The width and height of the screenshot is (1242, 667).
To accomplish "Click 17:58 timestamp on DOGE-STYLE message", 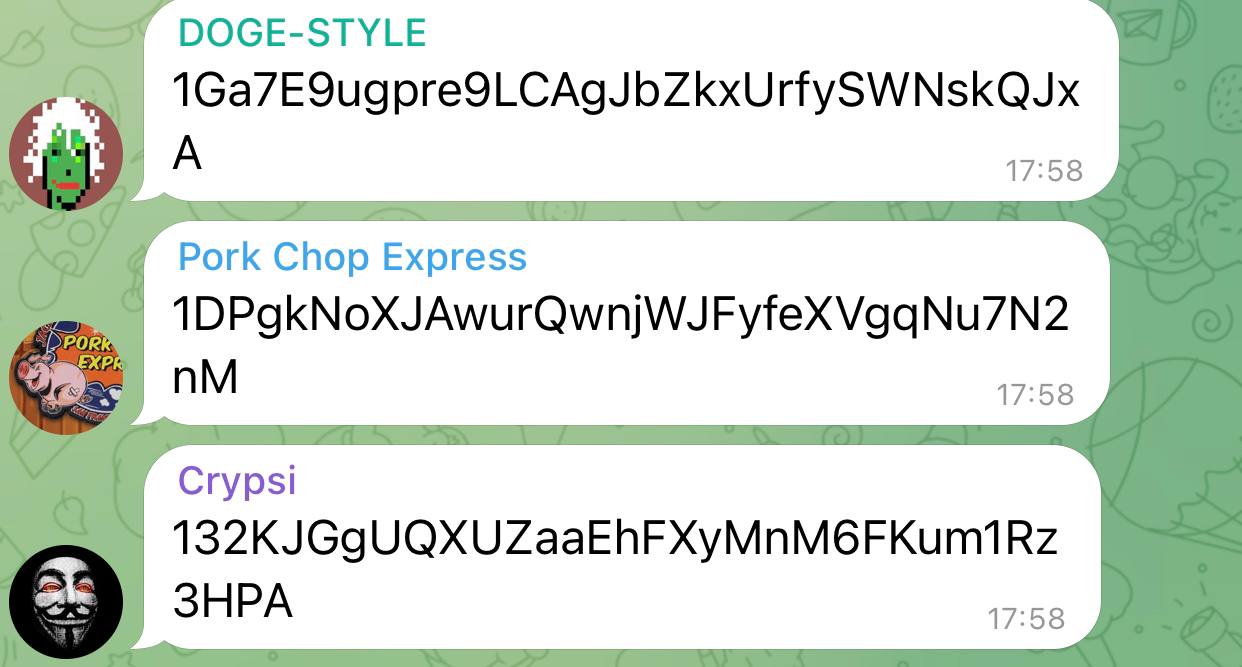I will [1044, 171].
